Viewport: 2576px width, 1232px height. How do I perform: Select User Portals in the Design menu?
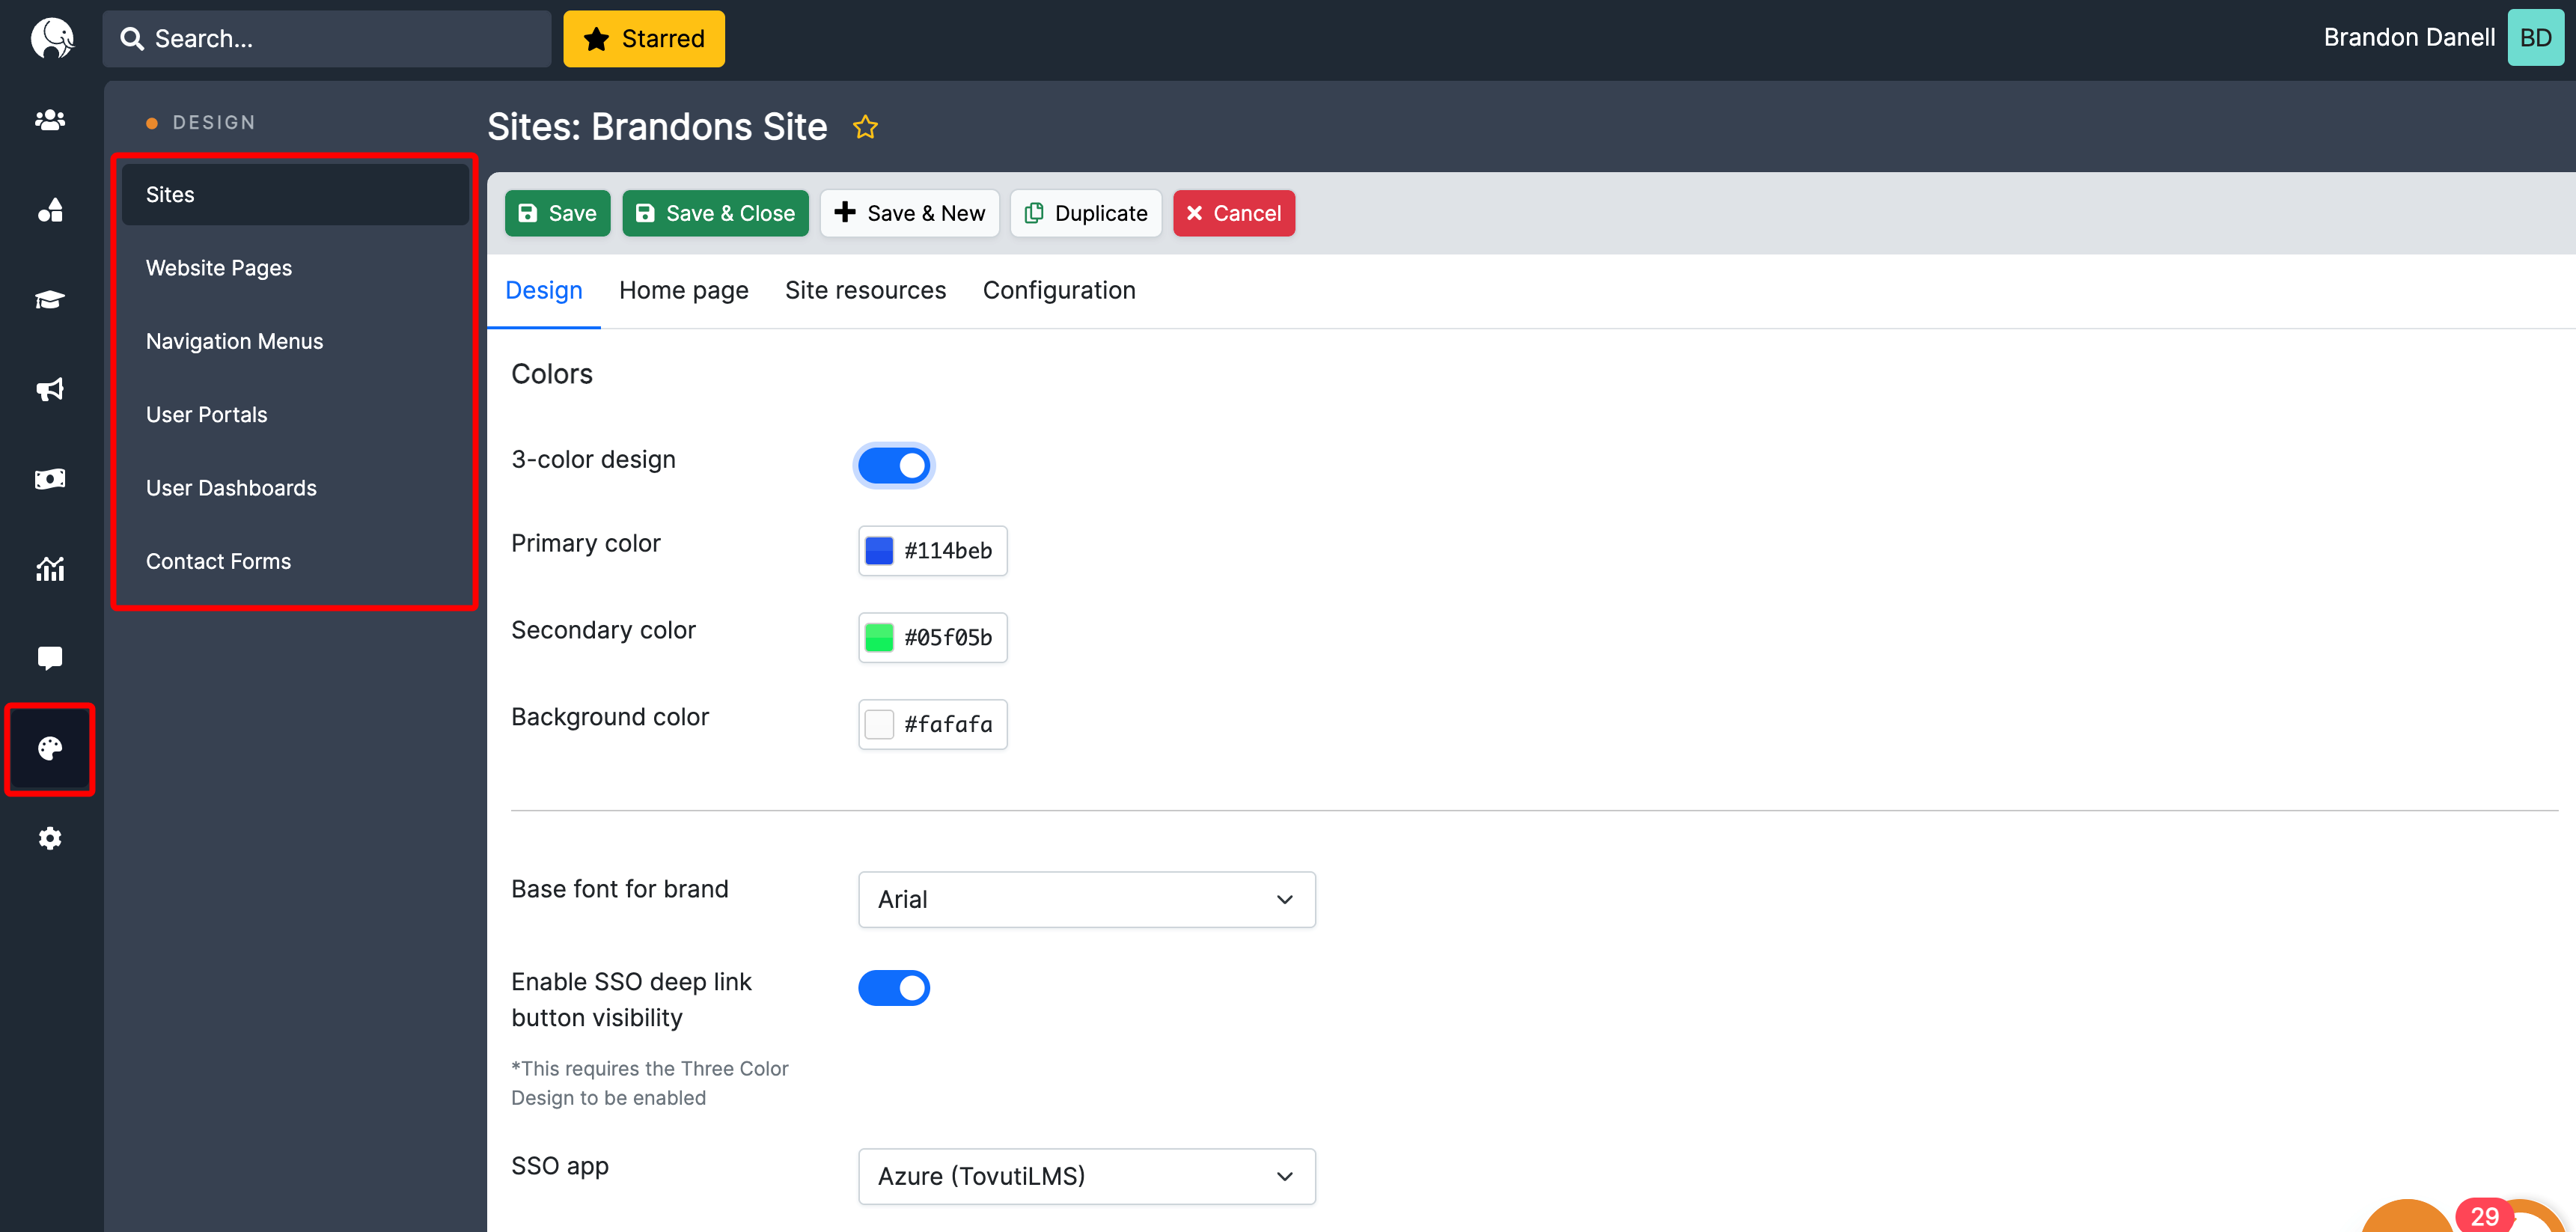(x=295, y=414)
